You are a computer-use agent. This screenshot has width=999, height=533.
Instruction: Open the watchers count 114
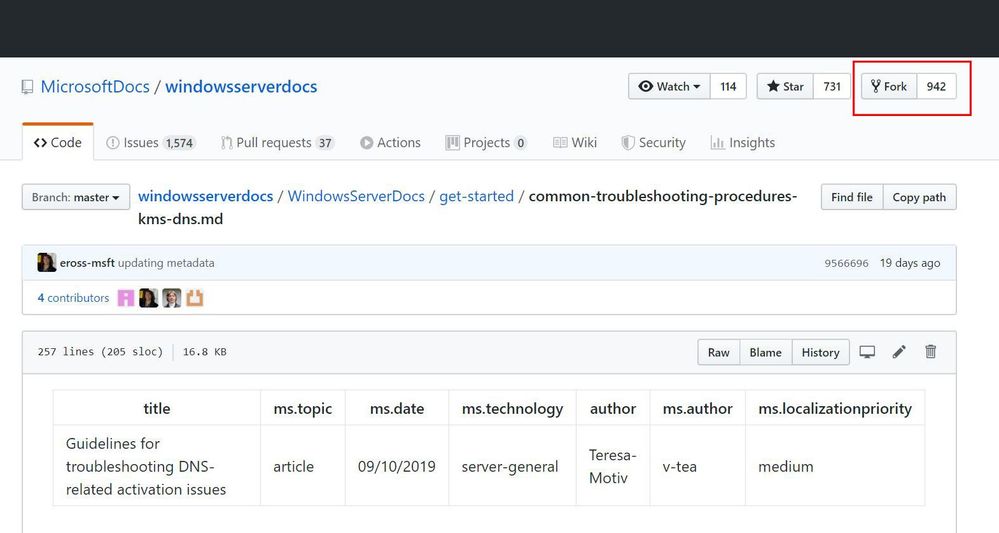point(728,87)
